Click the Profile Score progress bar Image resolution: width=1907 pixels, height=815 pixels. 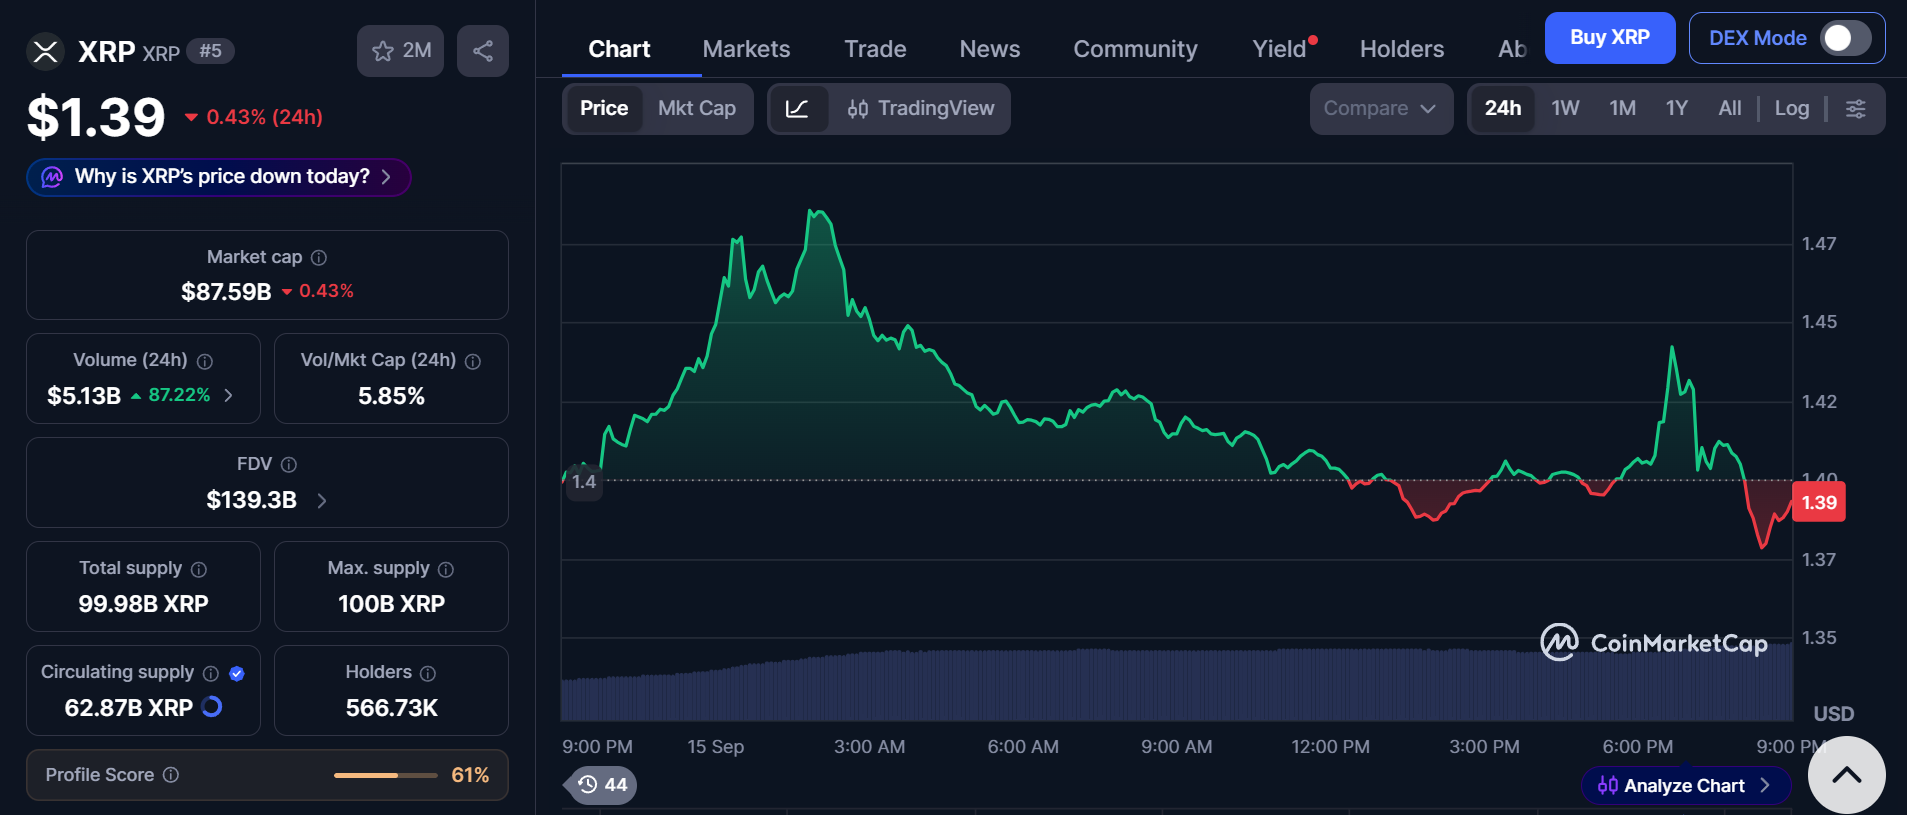[x=385, y=775]
